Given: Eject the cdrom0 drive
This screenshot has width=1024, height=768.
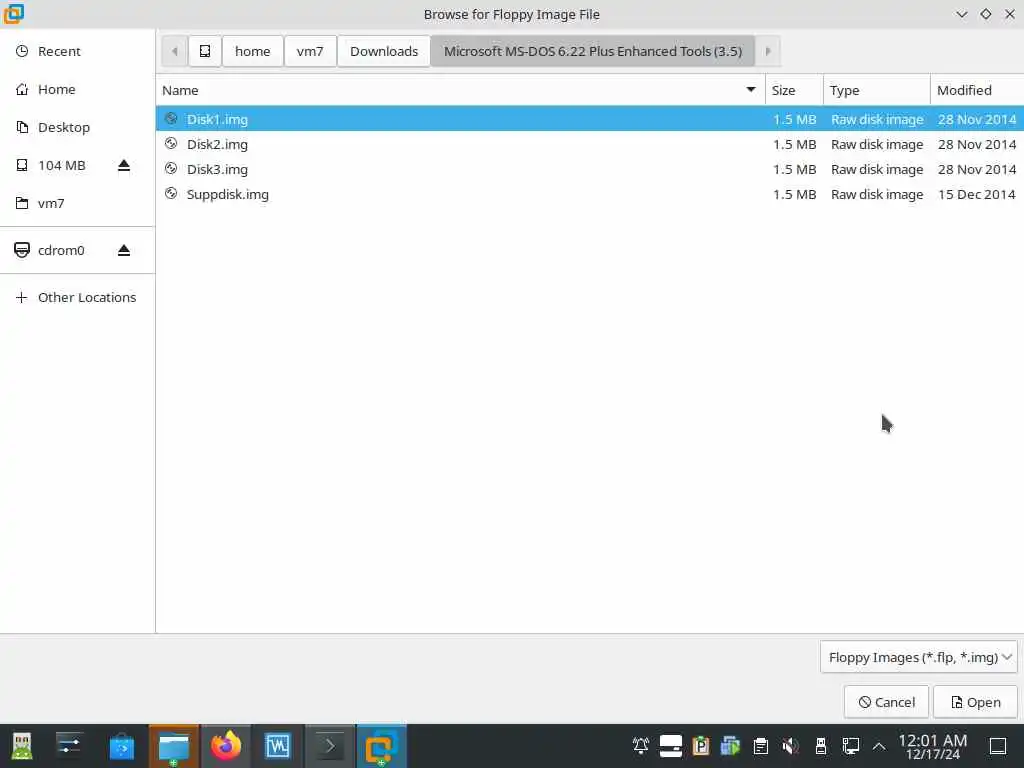Looking at the screenshot, I should pyautogui.click(x=124, y=250).
